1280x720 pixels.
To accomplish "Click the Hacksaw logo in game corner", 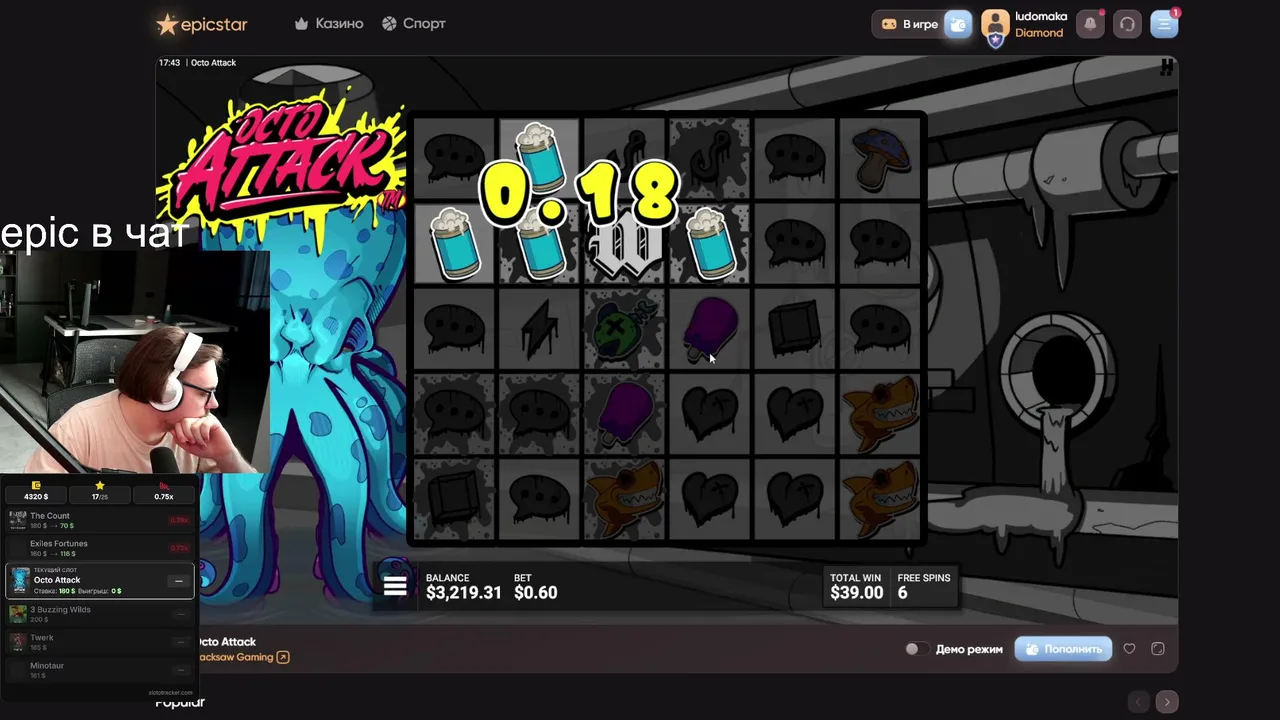I will pos(1166,67).
